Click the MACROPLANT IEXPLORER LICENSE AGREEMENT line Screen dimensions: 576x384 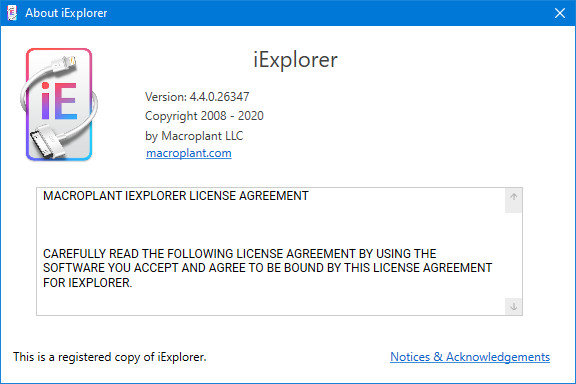pos(176,196)
